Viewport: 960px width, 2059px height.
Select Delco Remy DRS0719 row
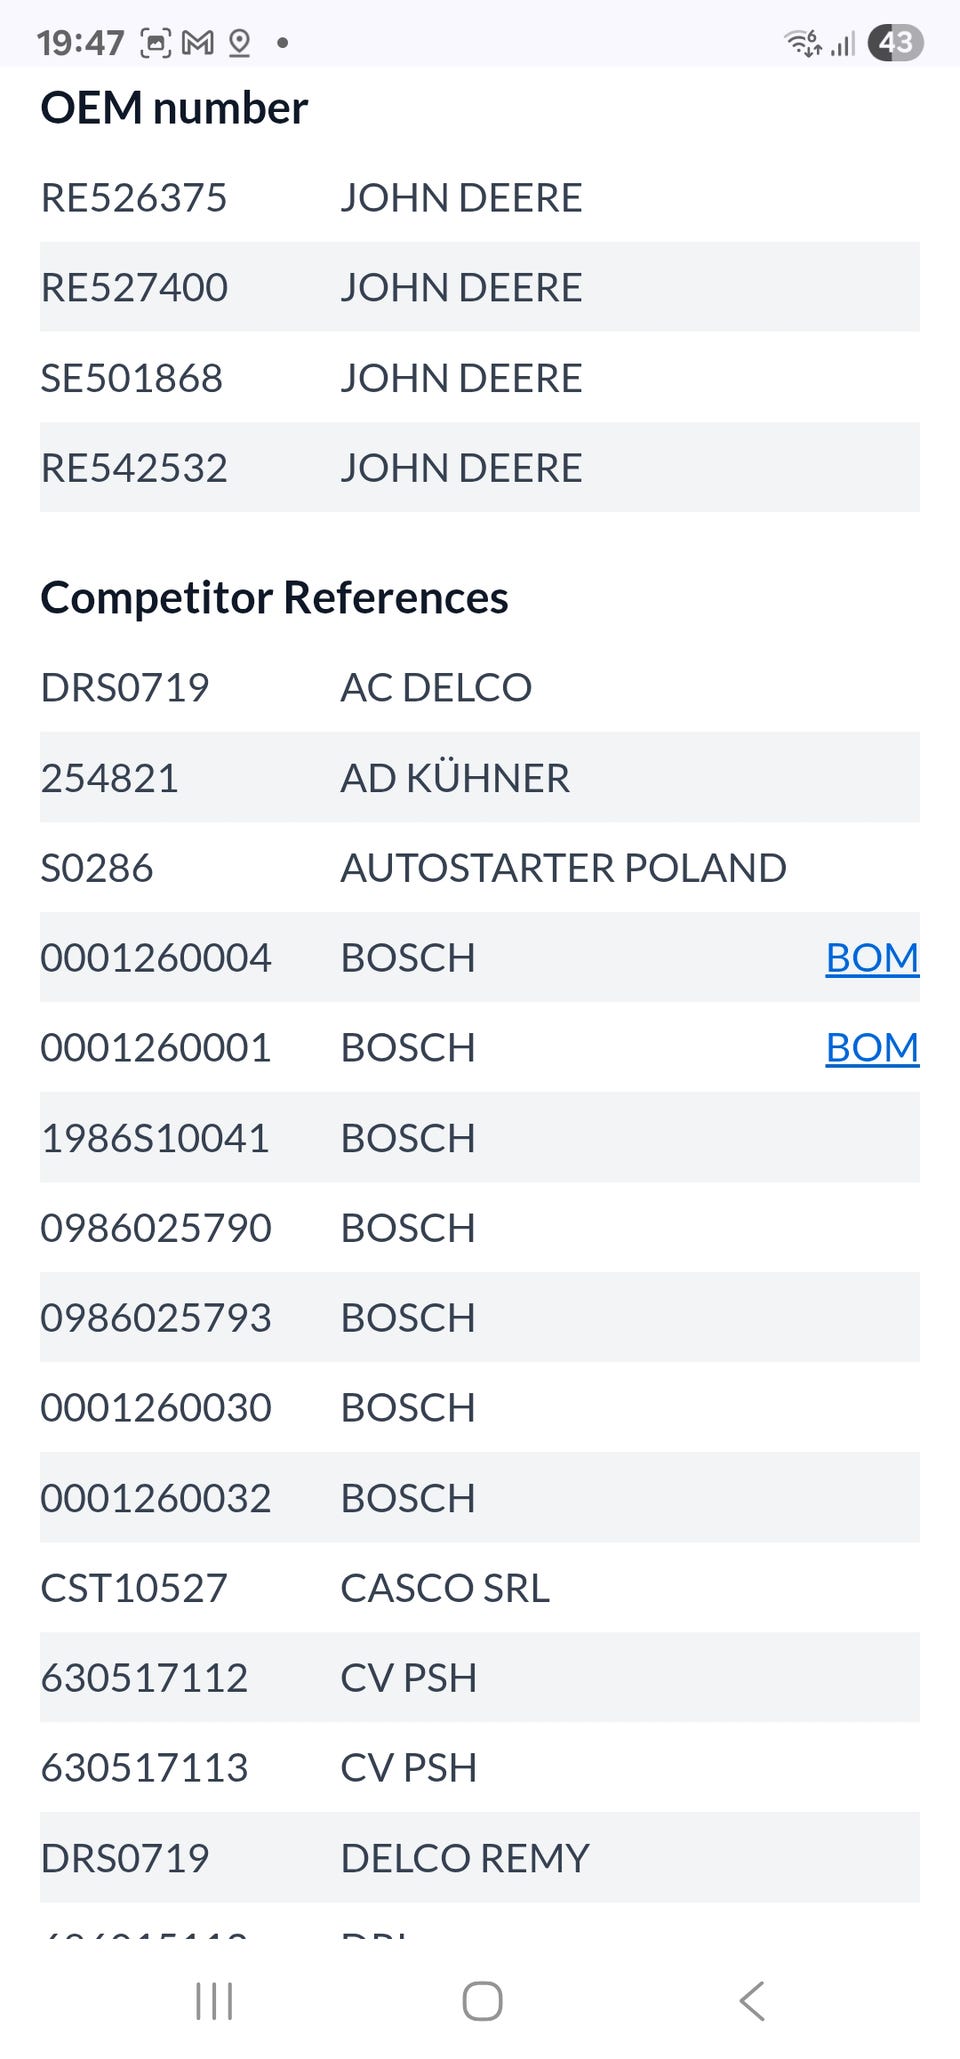pos(125,1858)
